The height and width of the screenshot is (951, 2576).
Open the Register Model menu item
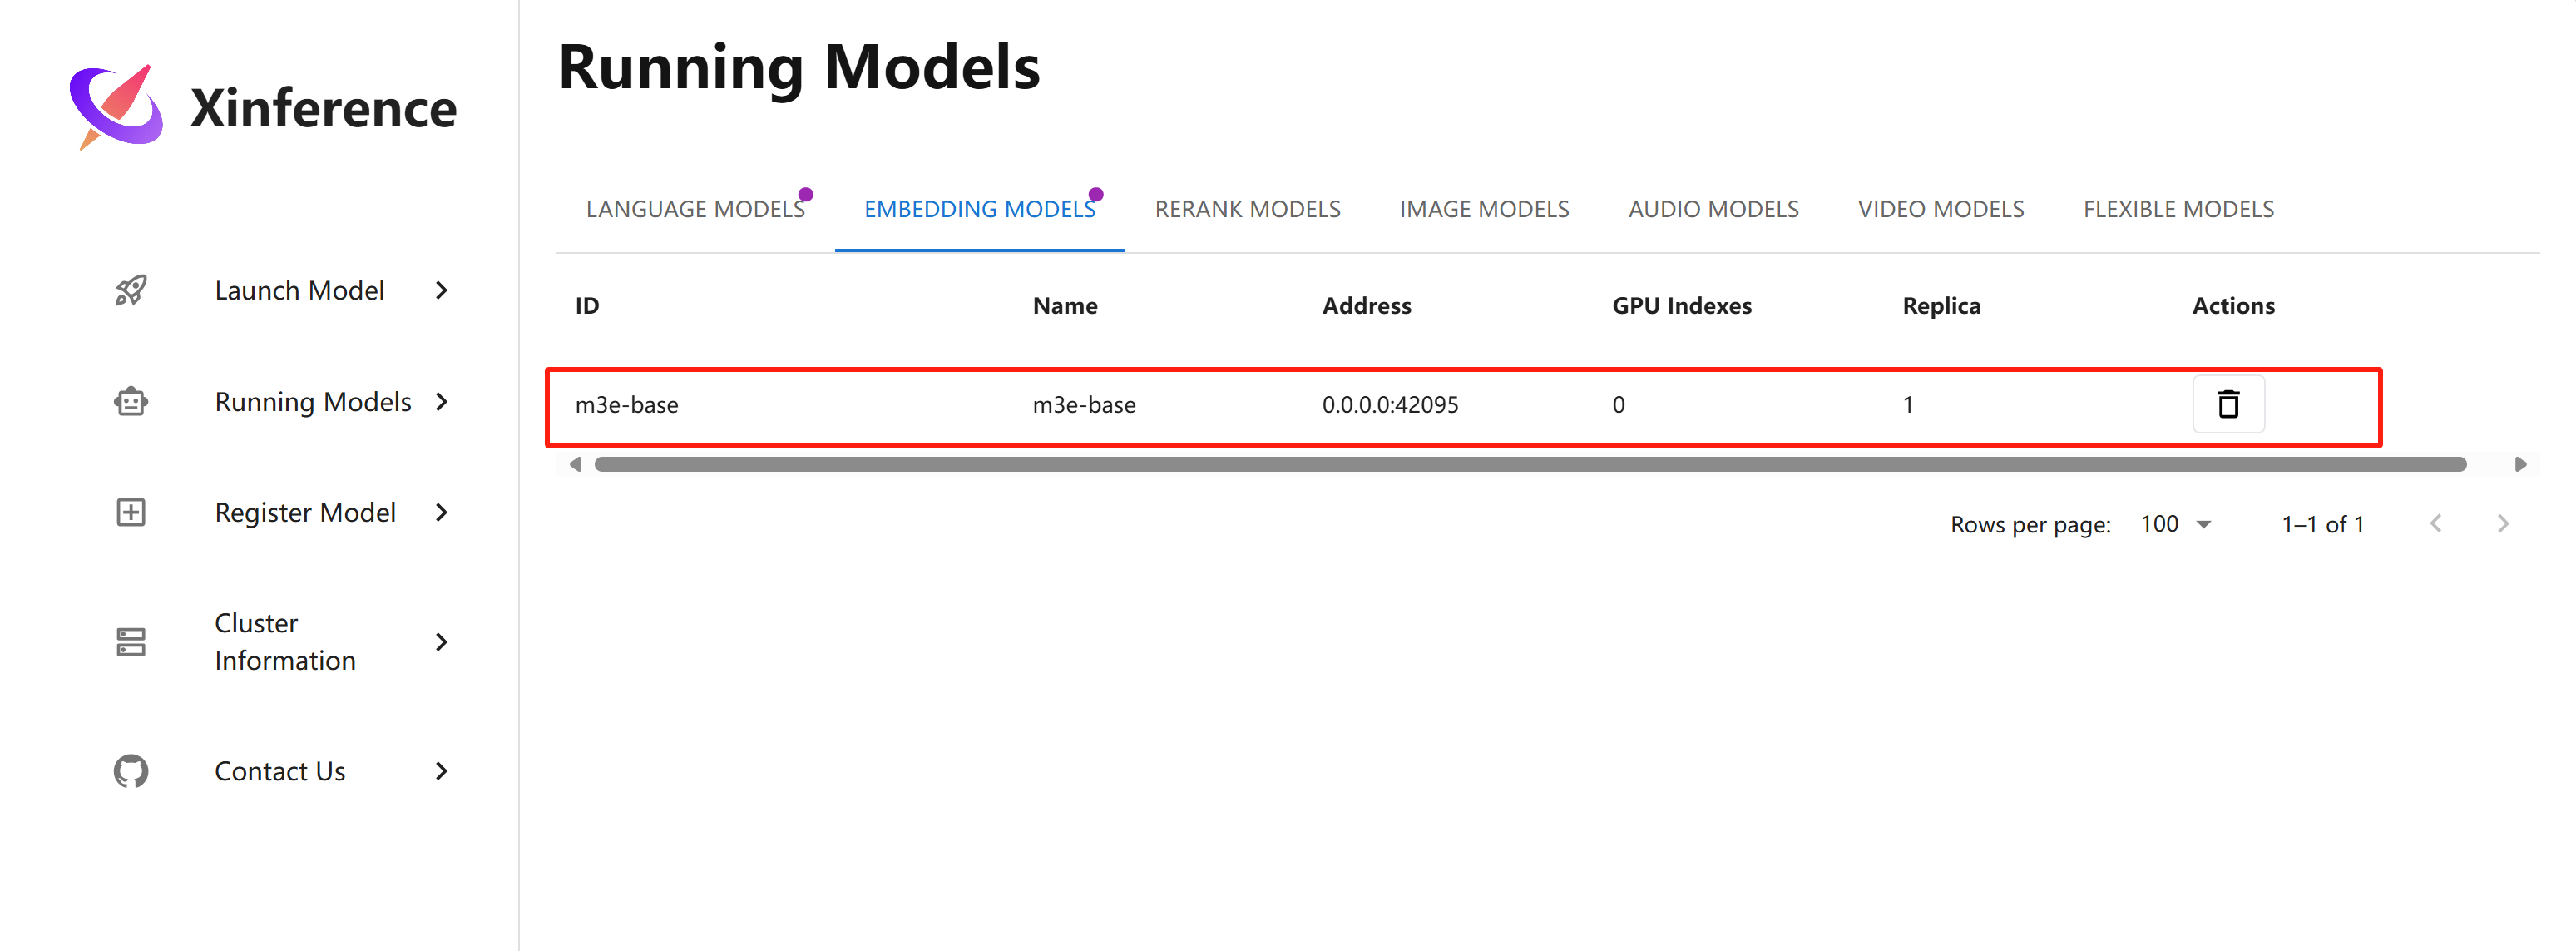(x=305, y=512)
